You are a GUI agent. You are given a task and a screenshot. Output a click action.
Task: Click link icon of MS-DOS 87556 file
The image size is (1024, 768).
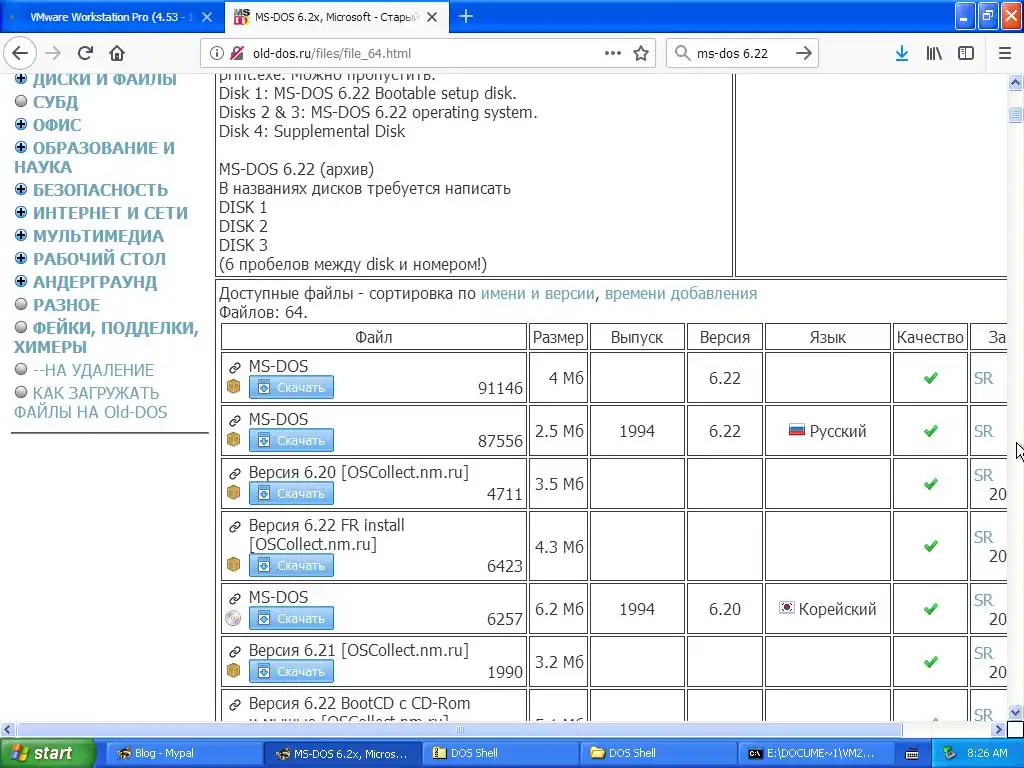click(234, 420)
